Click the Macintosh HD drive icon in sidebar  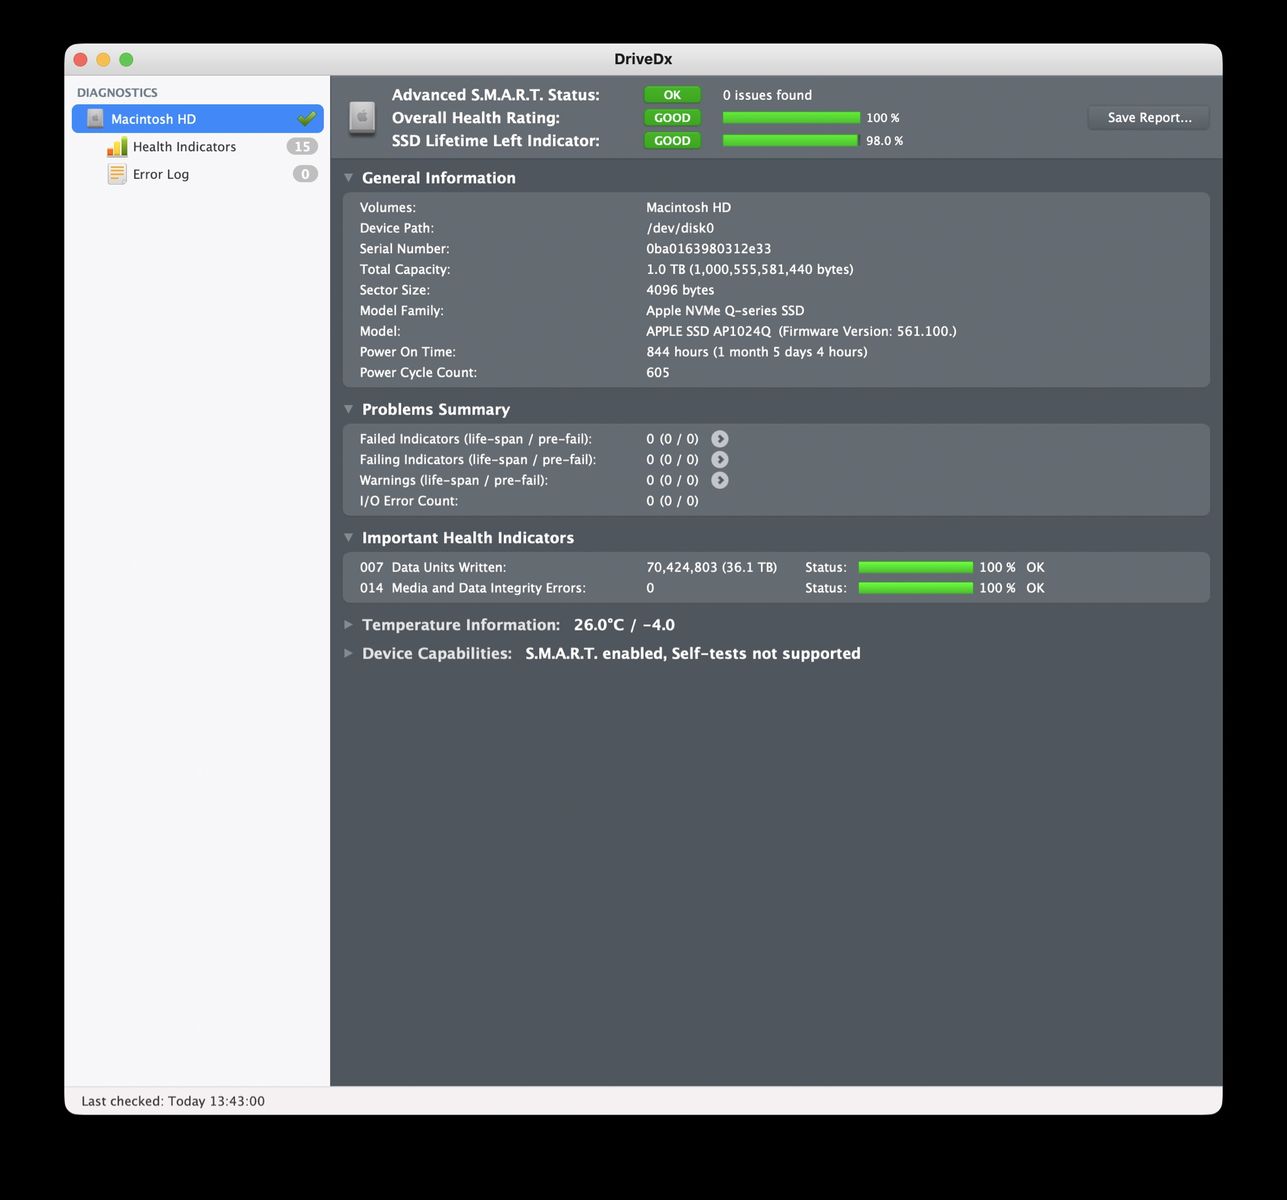[95, 119]
